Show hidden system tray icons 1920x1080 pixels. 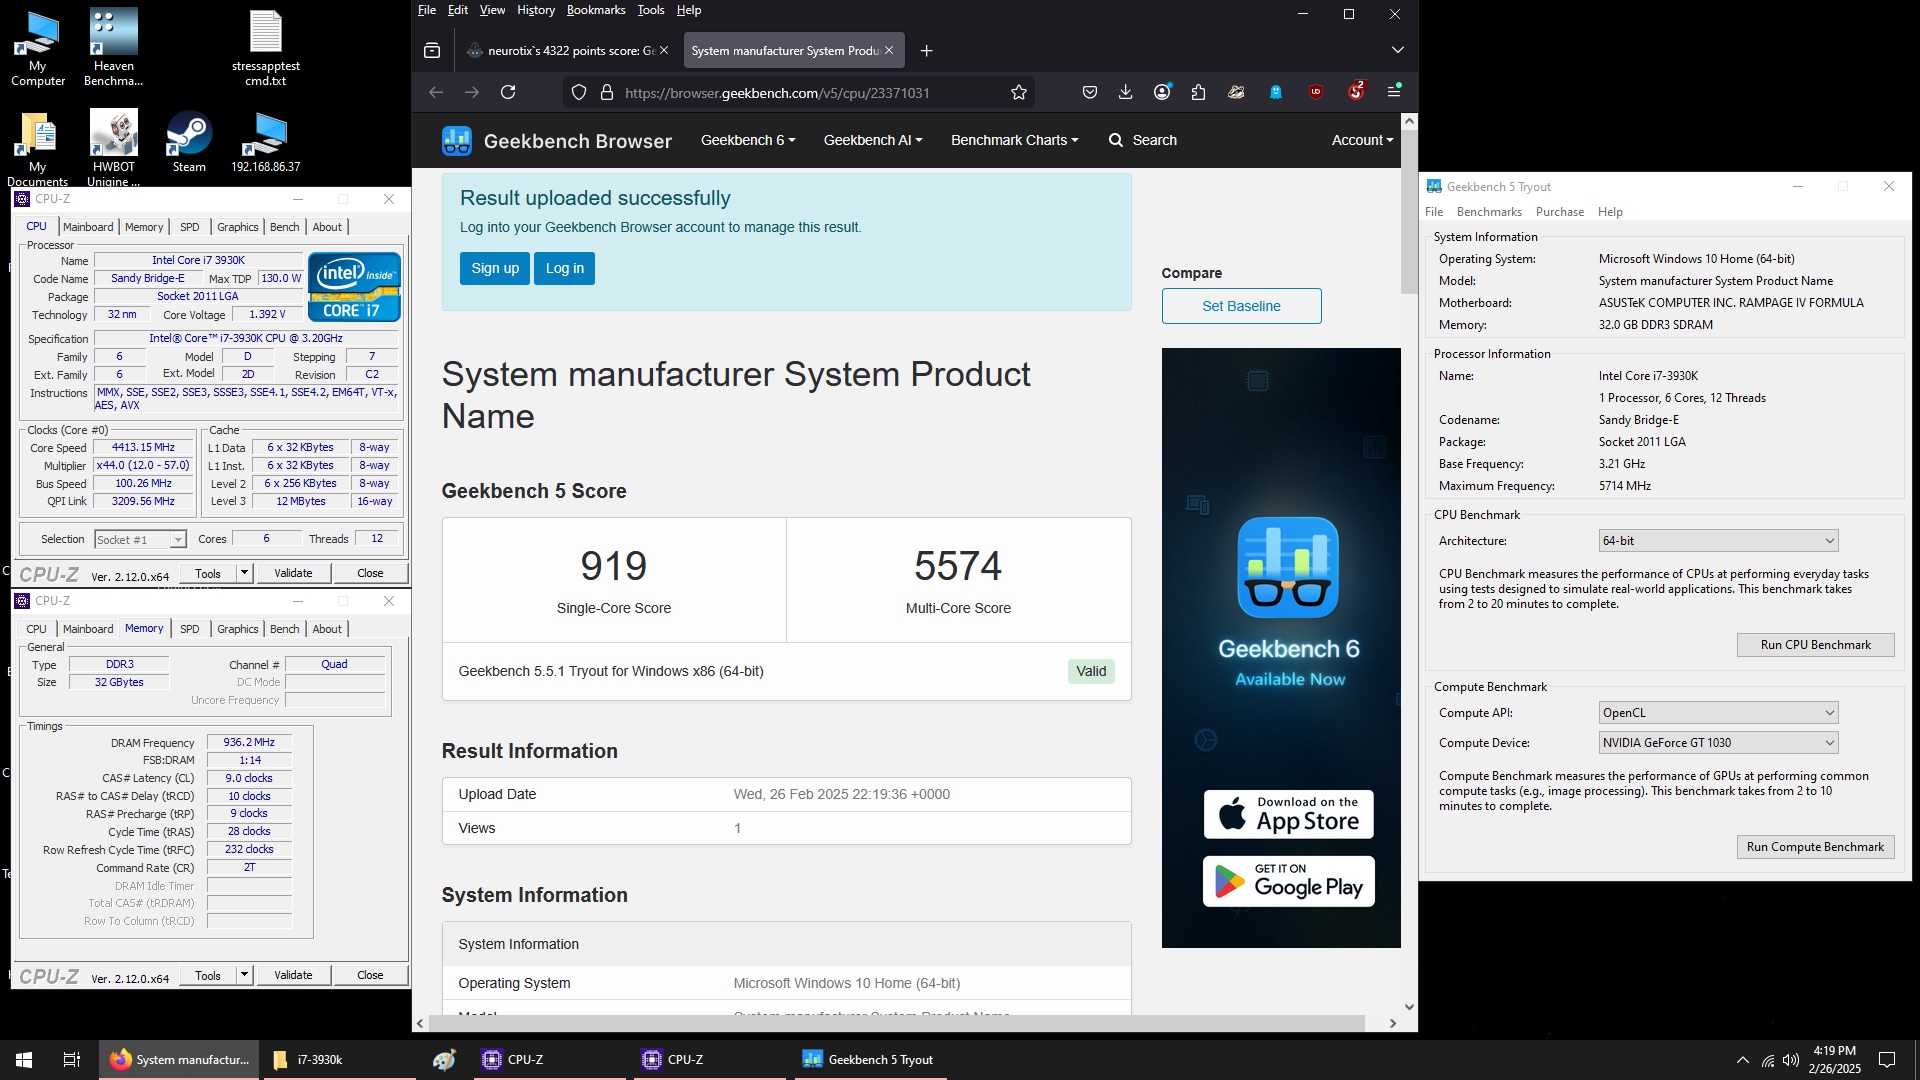[x=1743, y=1060]
